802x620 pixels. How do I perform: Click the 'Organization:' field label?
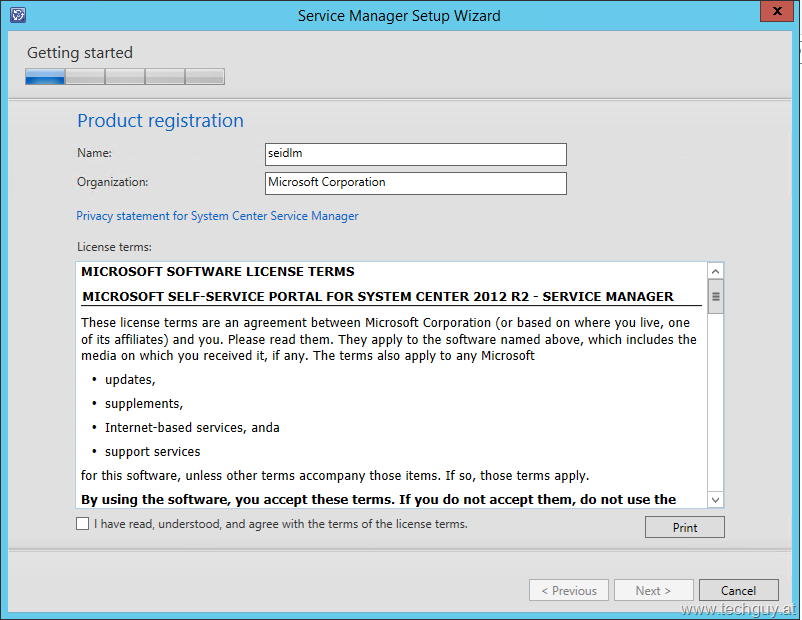click(113, 182)
